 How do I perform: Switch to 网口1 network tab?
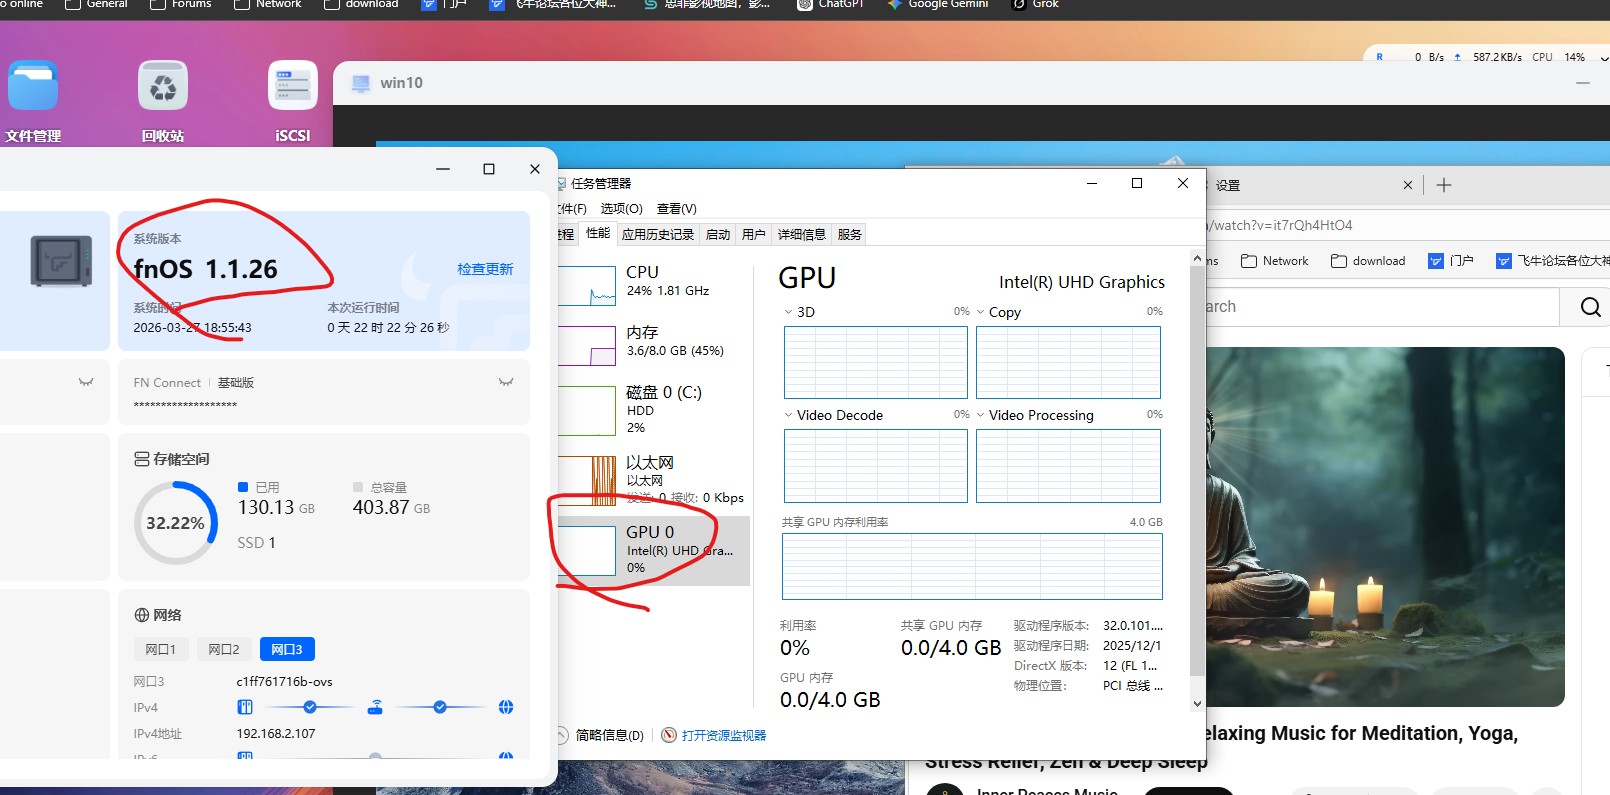pyautogui.click(x=161, y=649)
